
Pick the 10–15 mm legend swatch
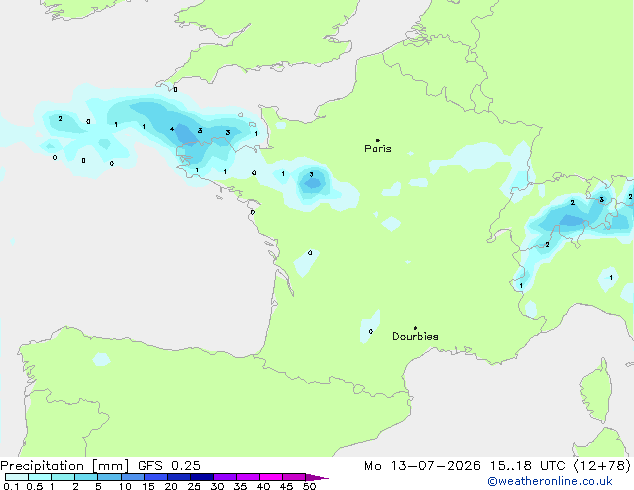point(132,477)
